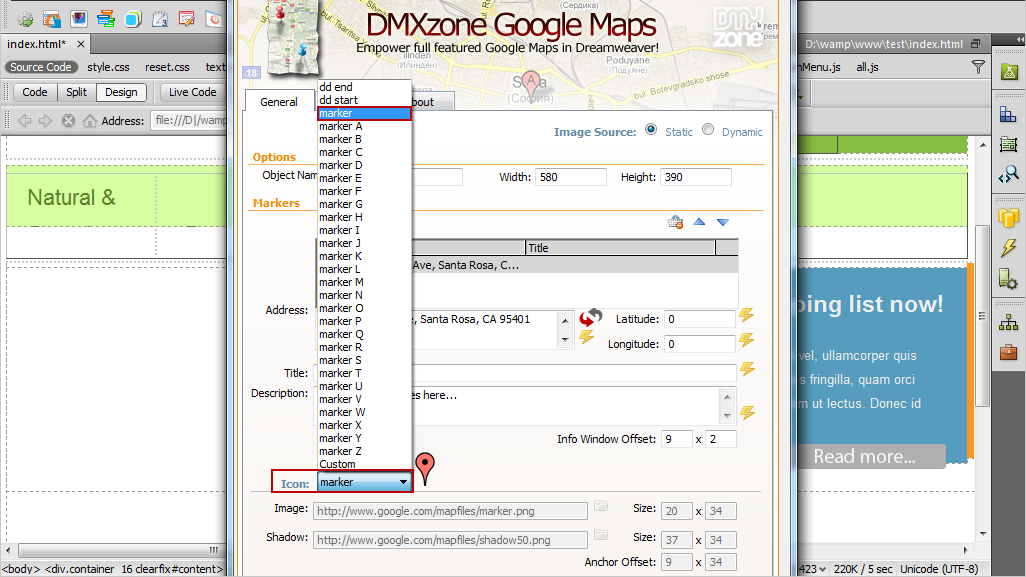Open the green table layout panel icon

point(1008,145)
